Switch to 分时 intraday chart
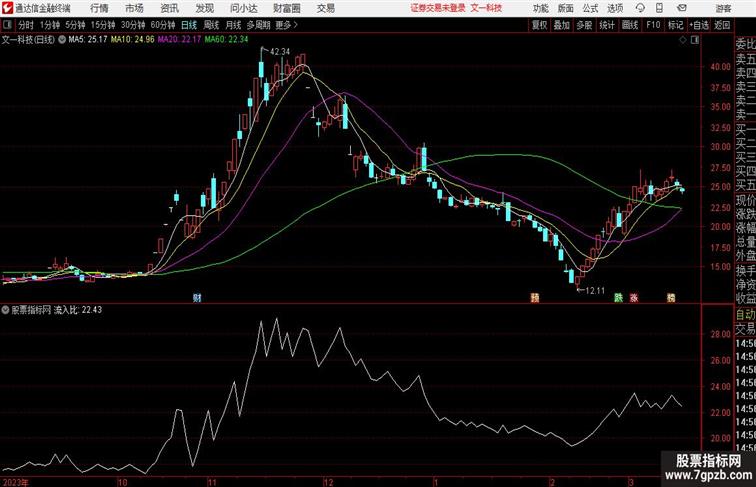The image size is (756, 487). coord(26,25)
